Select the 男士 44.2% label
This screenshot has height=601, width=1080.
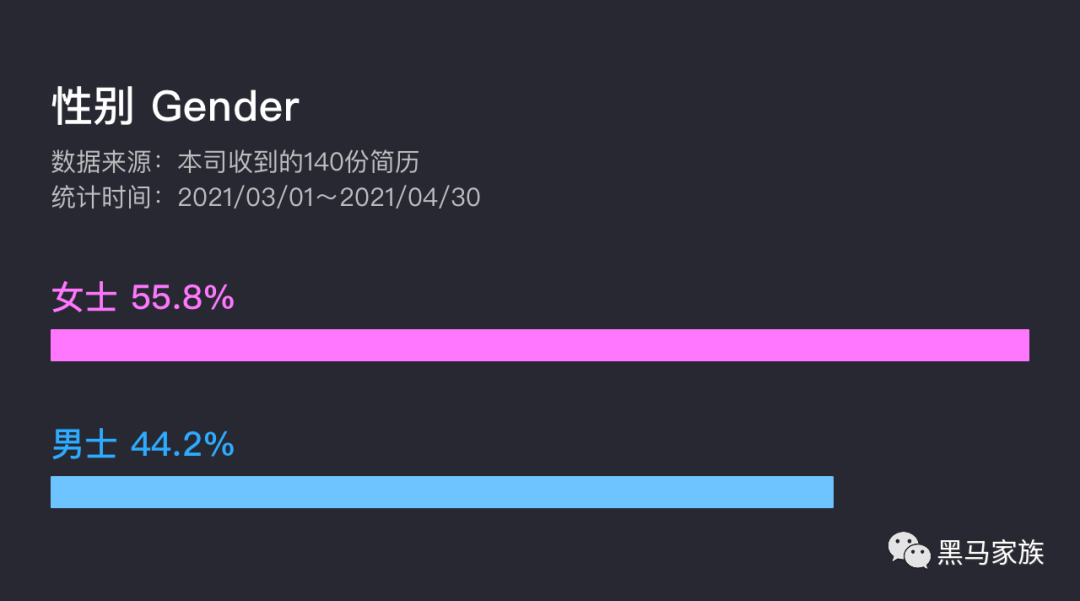pos(143,444)
